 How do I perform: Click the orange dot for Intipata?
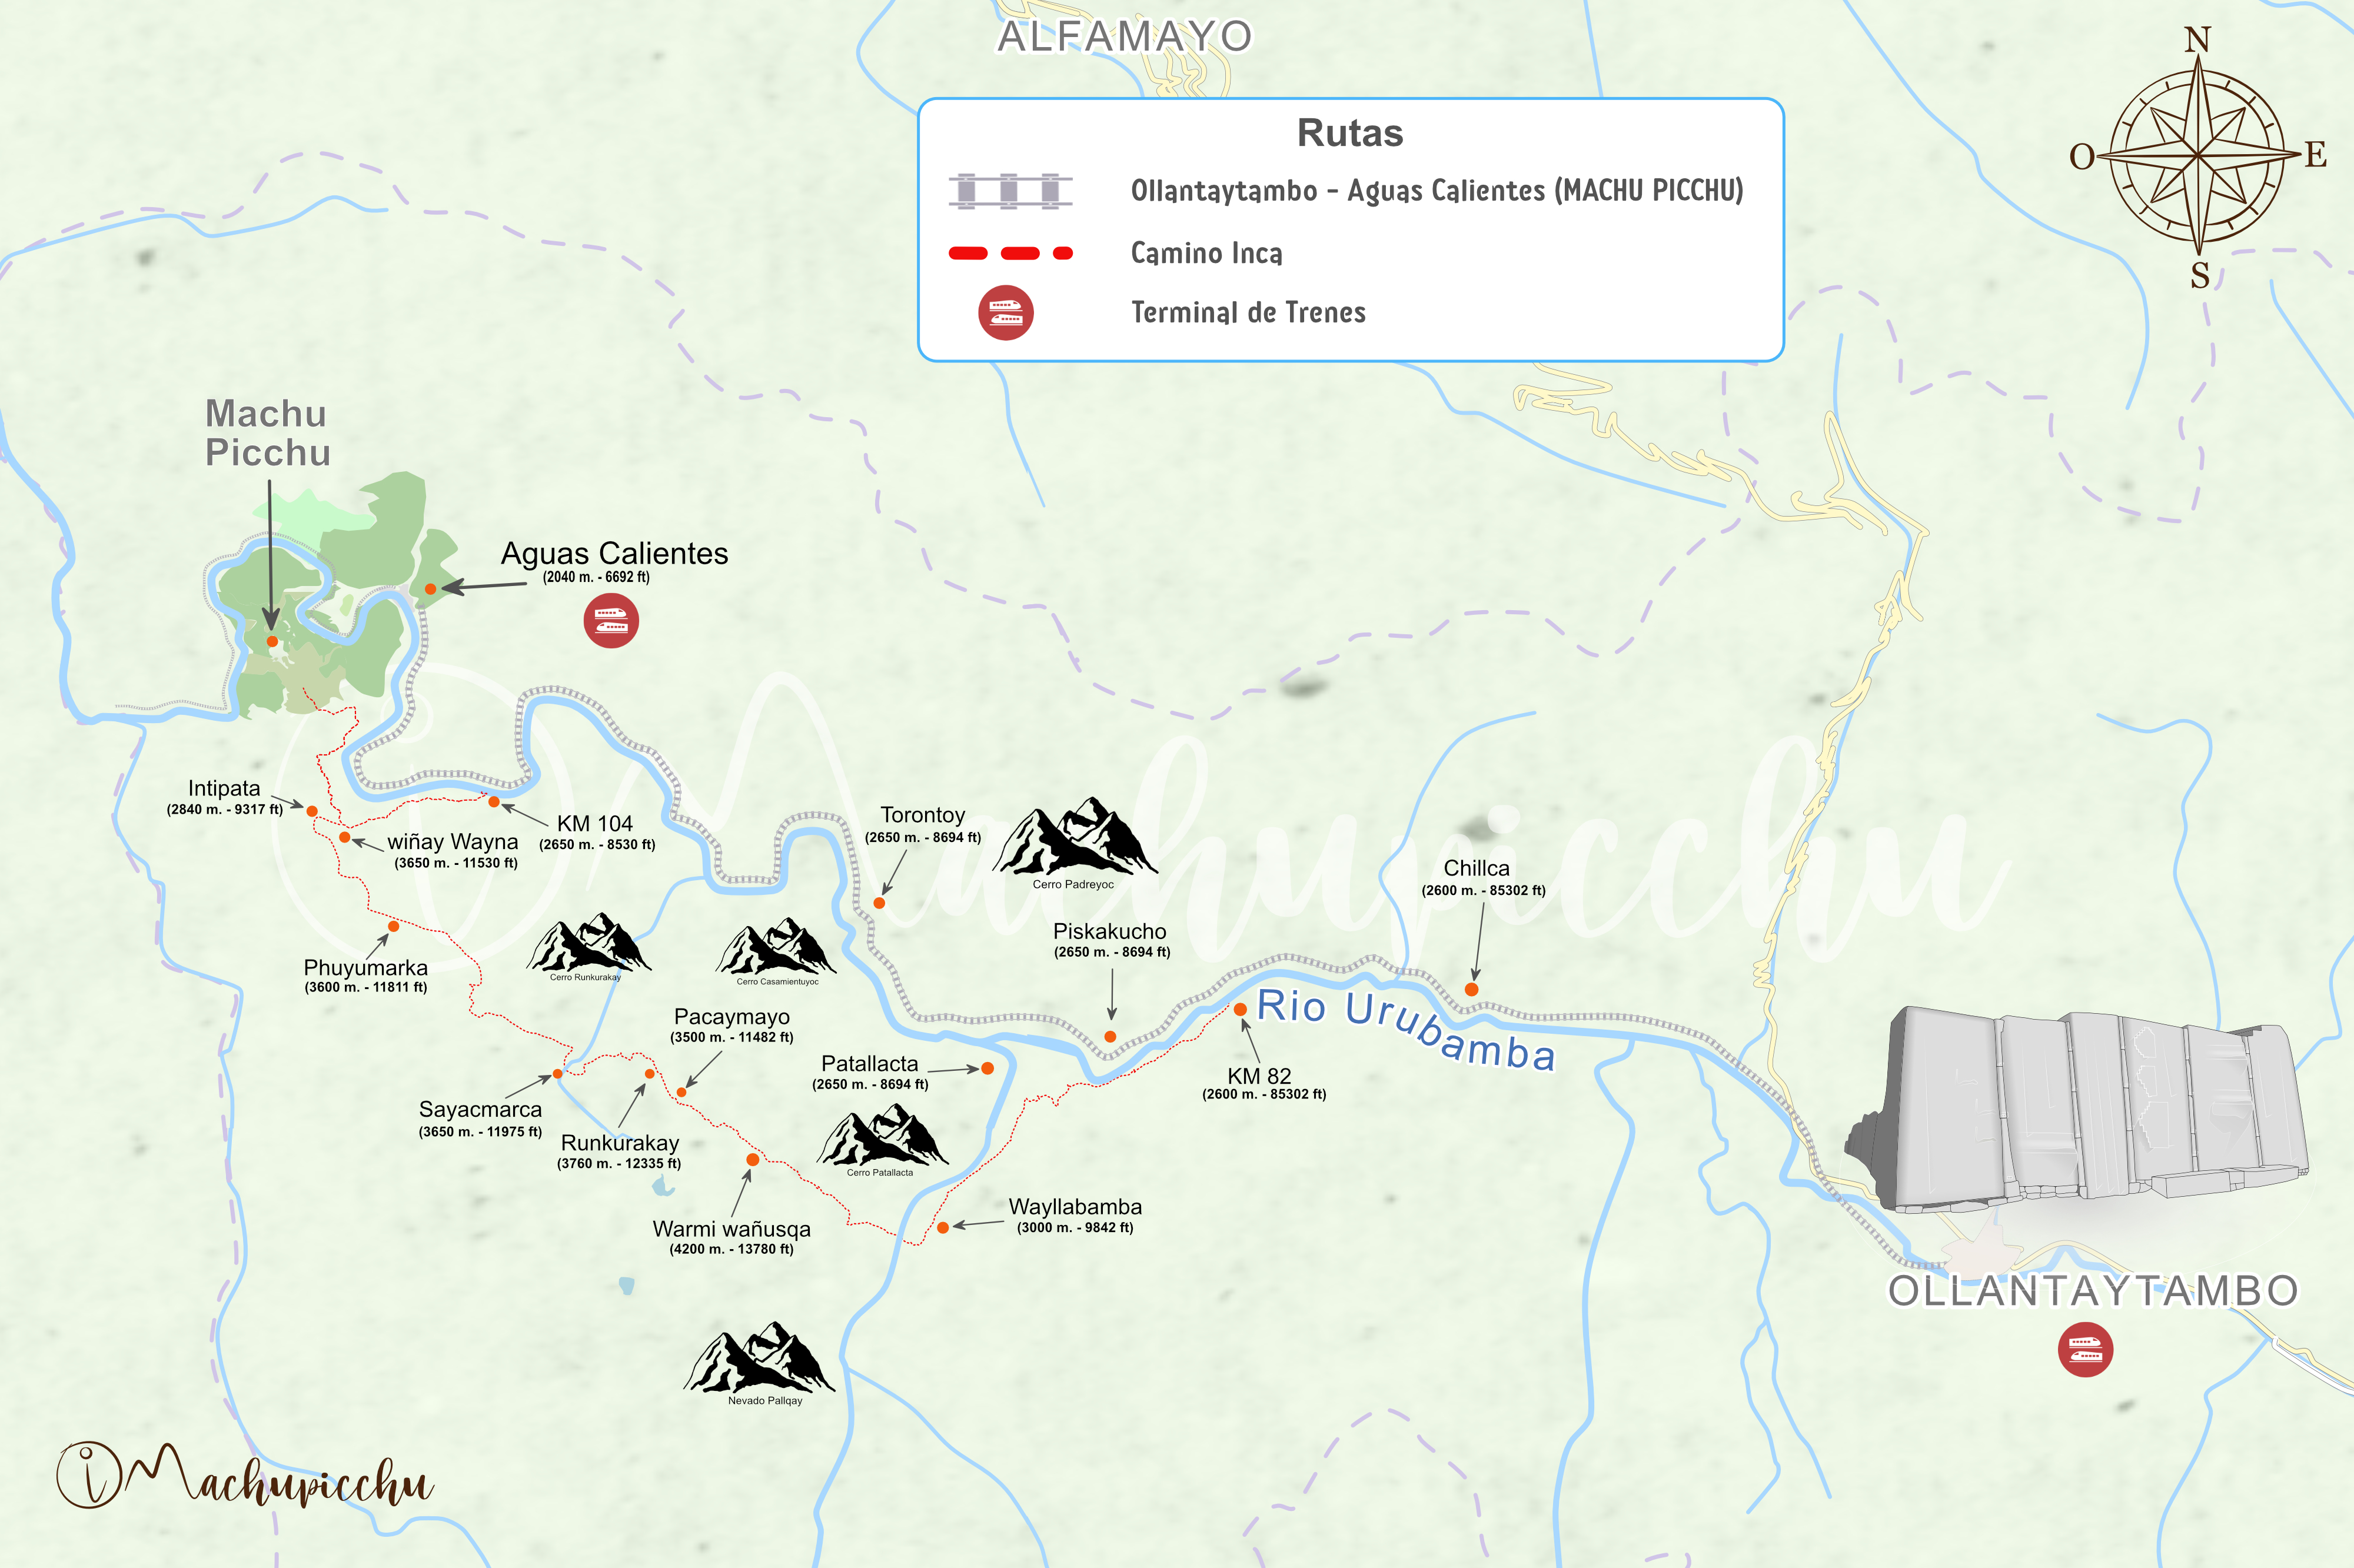(x=312, y=811)
